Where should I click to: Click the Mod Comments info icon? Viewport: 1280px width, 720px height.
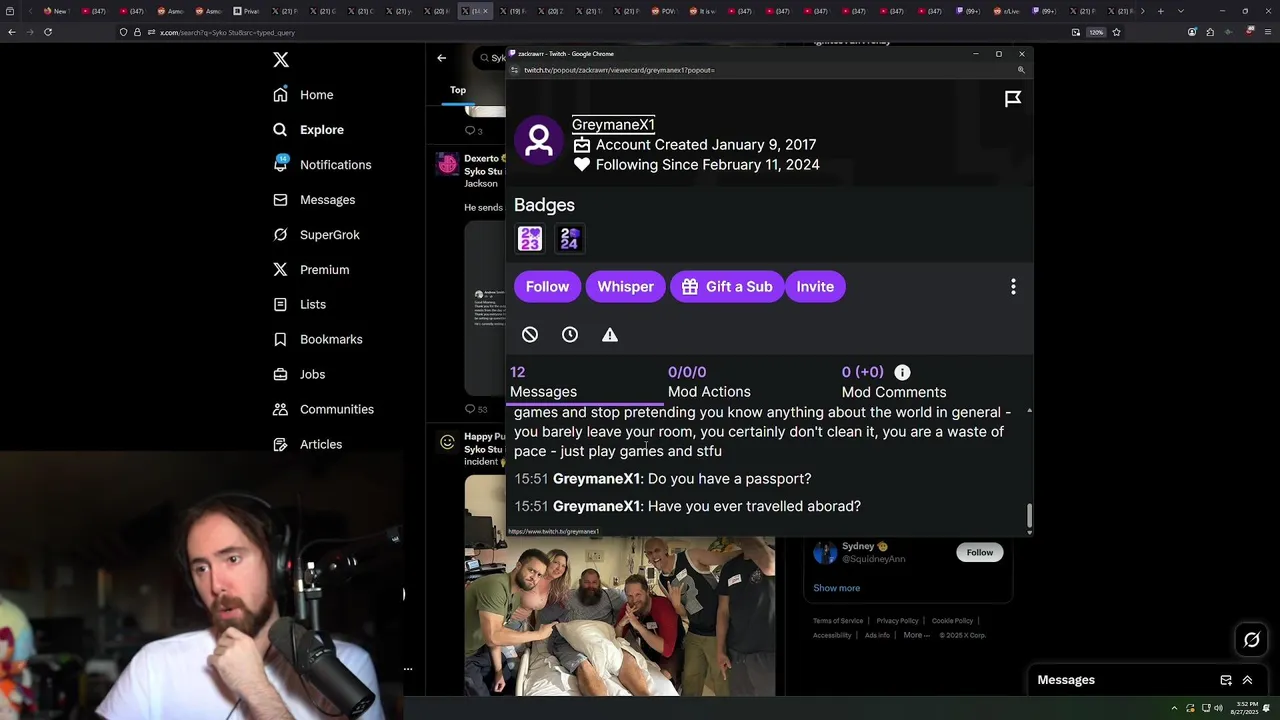(902, 372)
